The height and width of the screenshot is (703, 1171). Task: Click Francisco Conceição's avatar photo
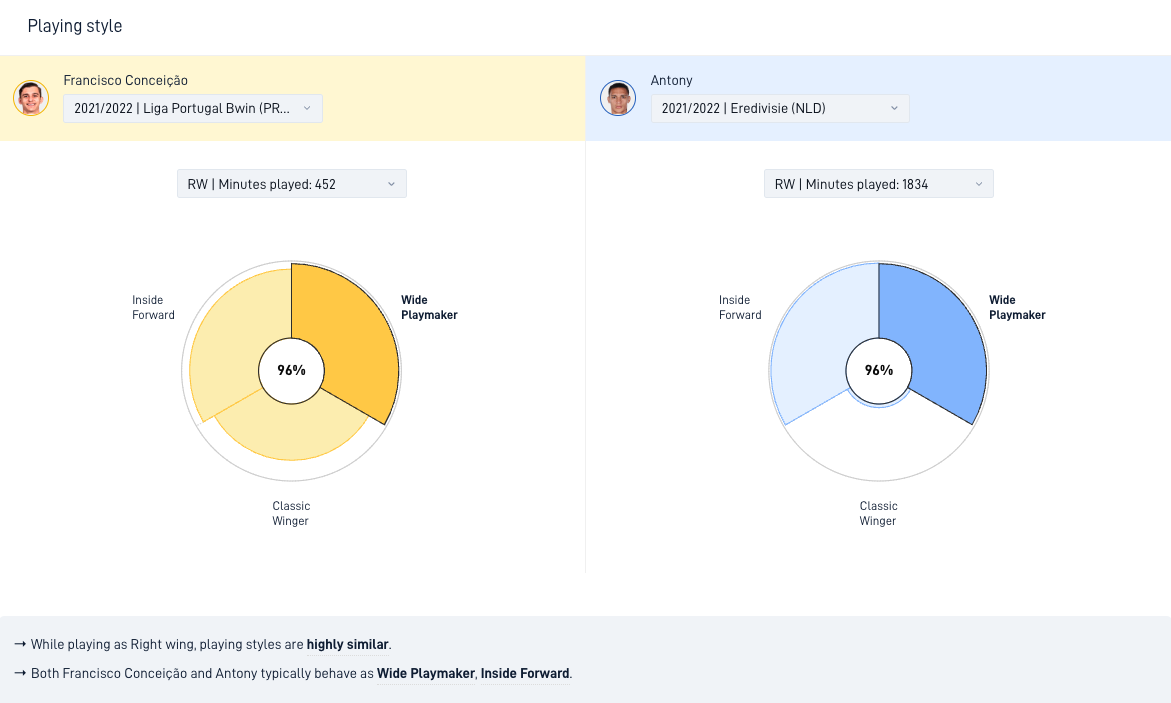click(31, 98)
